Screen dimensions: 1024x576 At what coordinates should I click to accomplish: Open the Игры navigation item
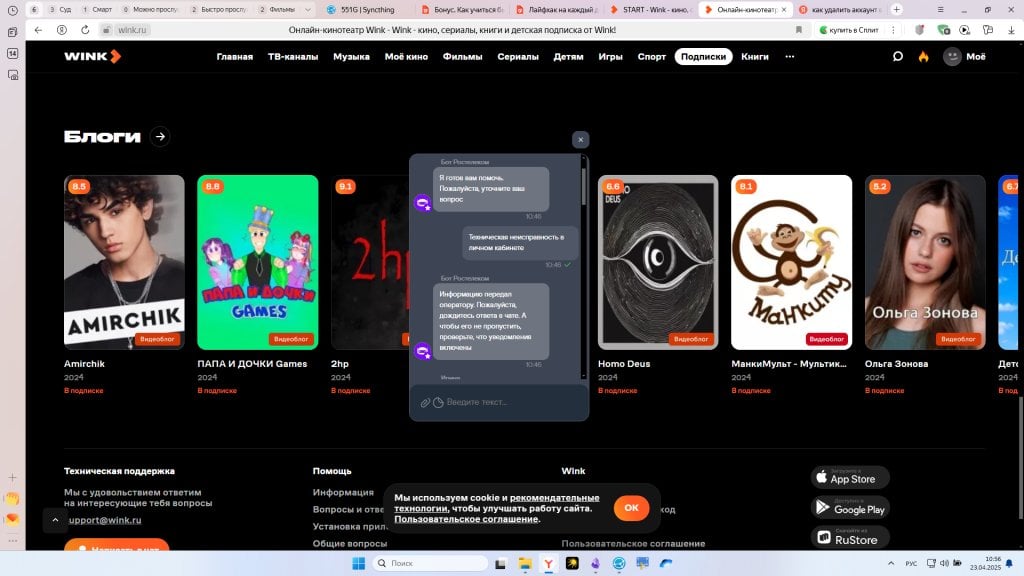611,57
